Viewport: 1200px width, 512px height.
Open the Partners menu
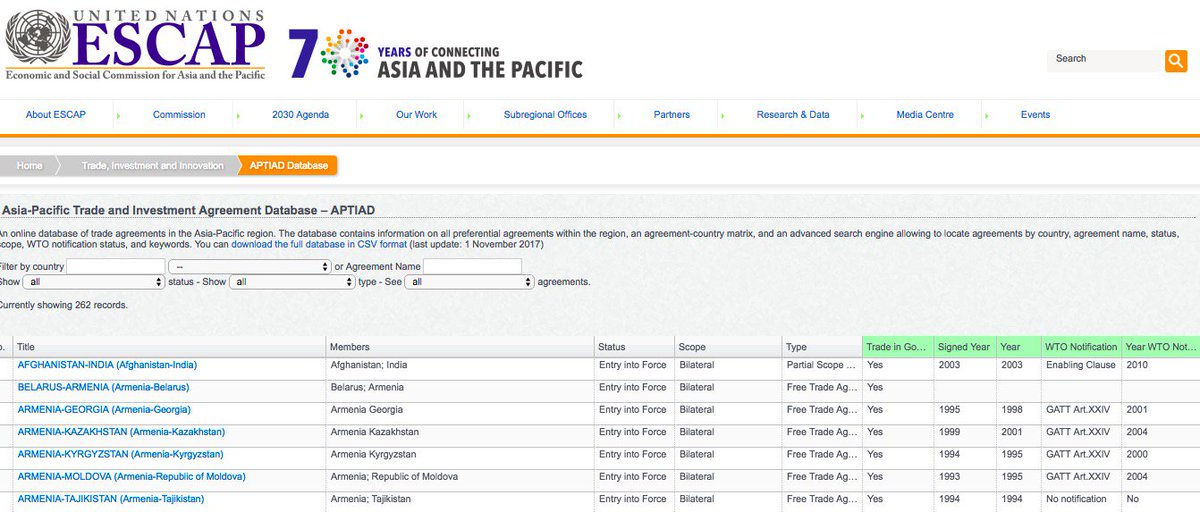[x=672, y=115]
